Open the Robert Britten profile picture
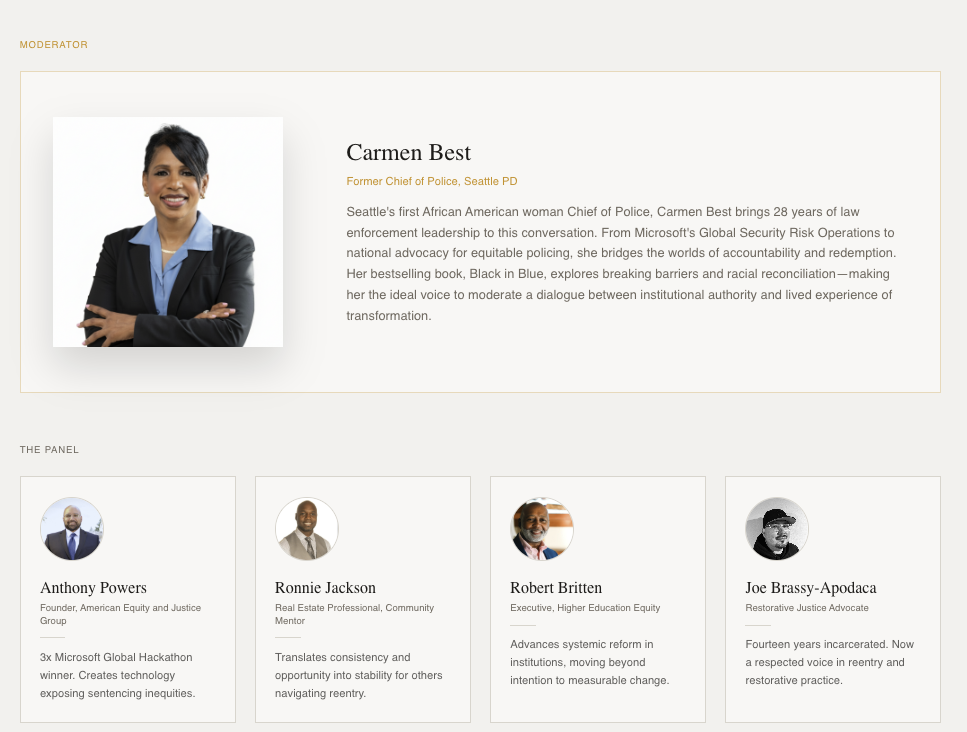This screenshot has width=967, height=732. point(541,529)
